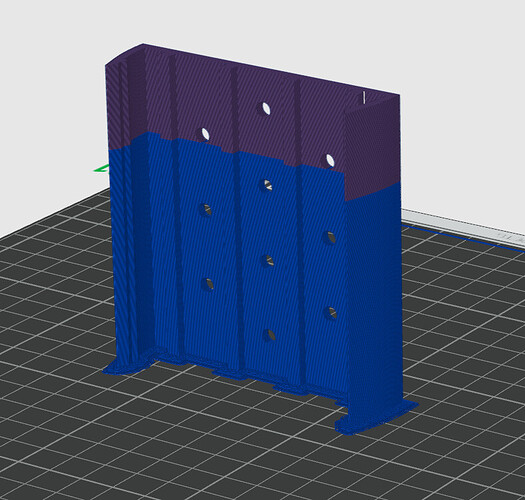Screen dimensions: 525x500
Task: Click the bottom-most hole in the center column
Action: pyautogui.click(x=270, y=335)
